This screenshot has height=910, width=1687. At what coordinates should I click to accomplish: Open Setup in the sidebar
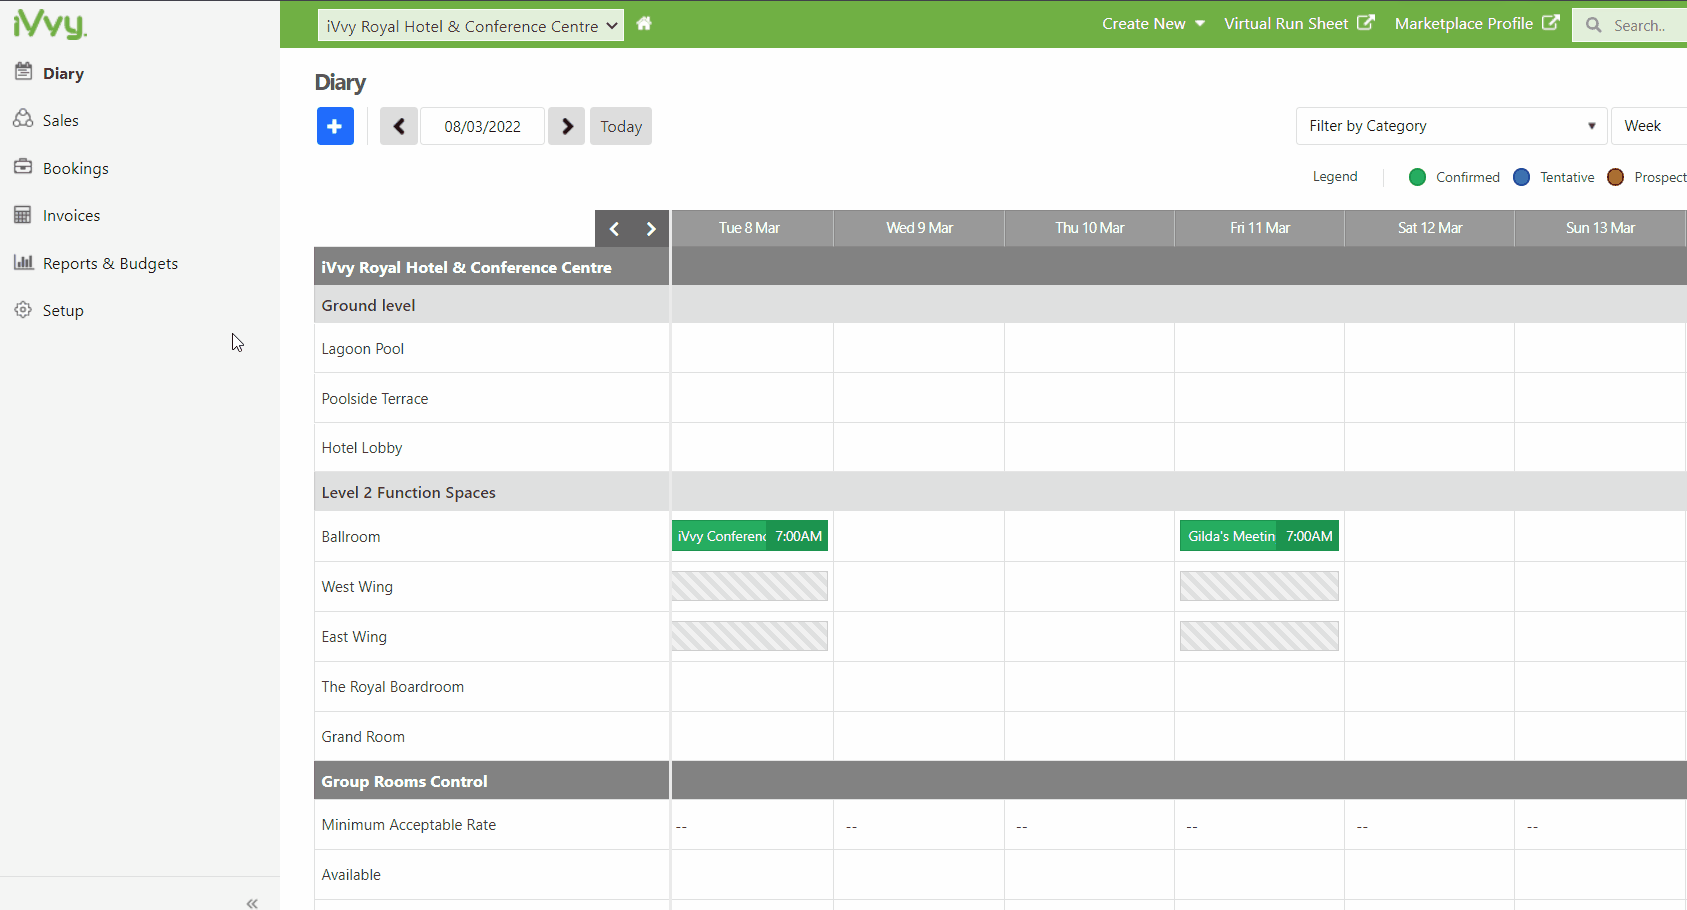point(63,311)
